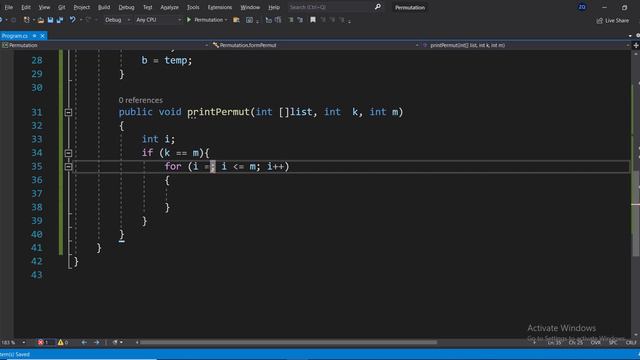Click the comment-out lines icon
The image size is (640, 360).
pyautogui.click(x=291, y=20)
